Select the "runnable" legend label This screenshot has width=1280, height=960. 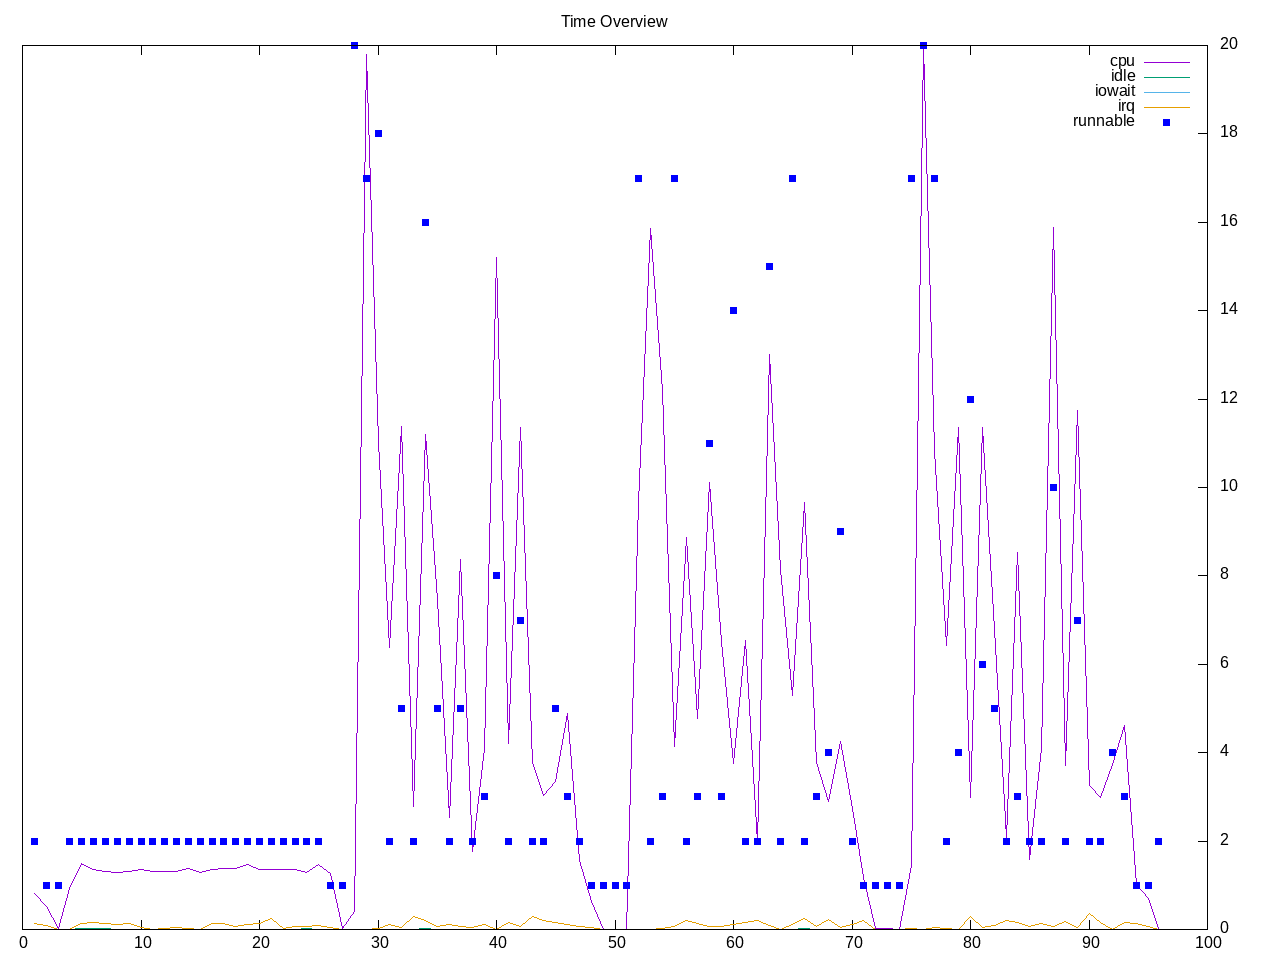coord(1103,121)
